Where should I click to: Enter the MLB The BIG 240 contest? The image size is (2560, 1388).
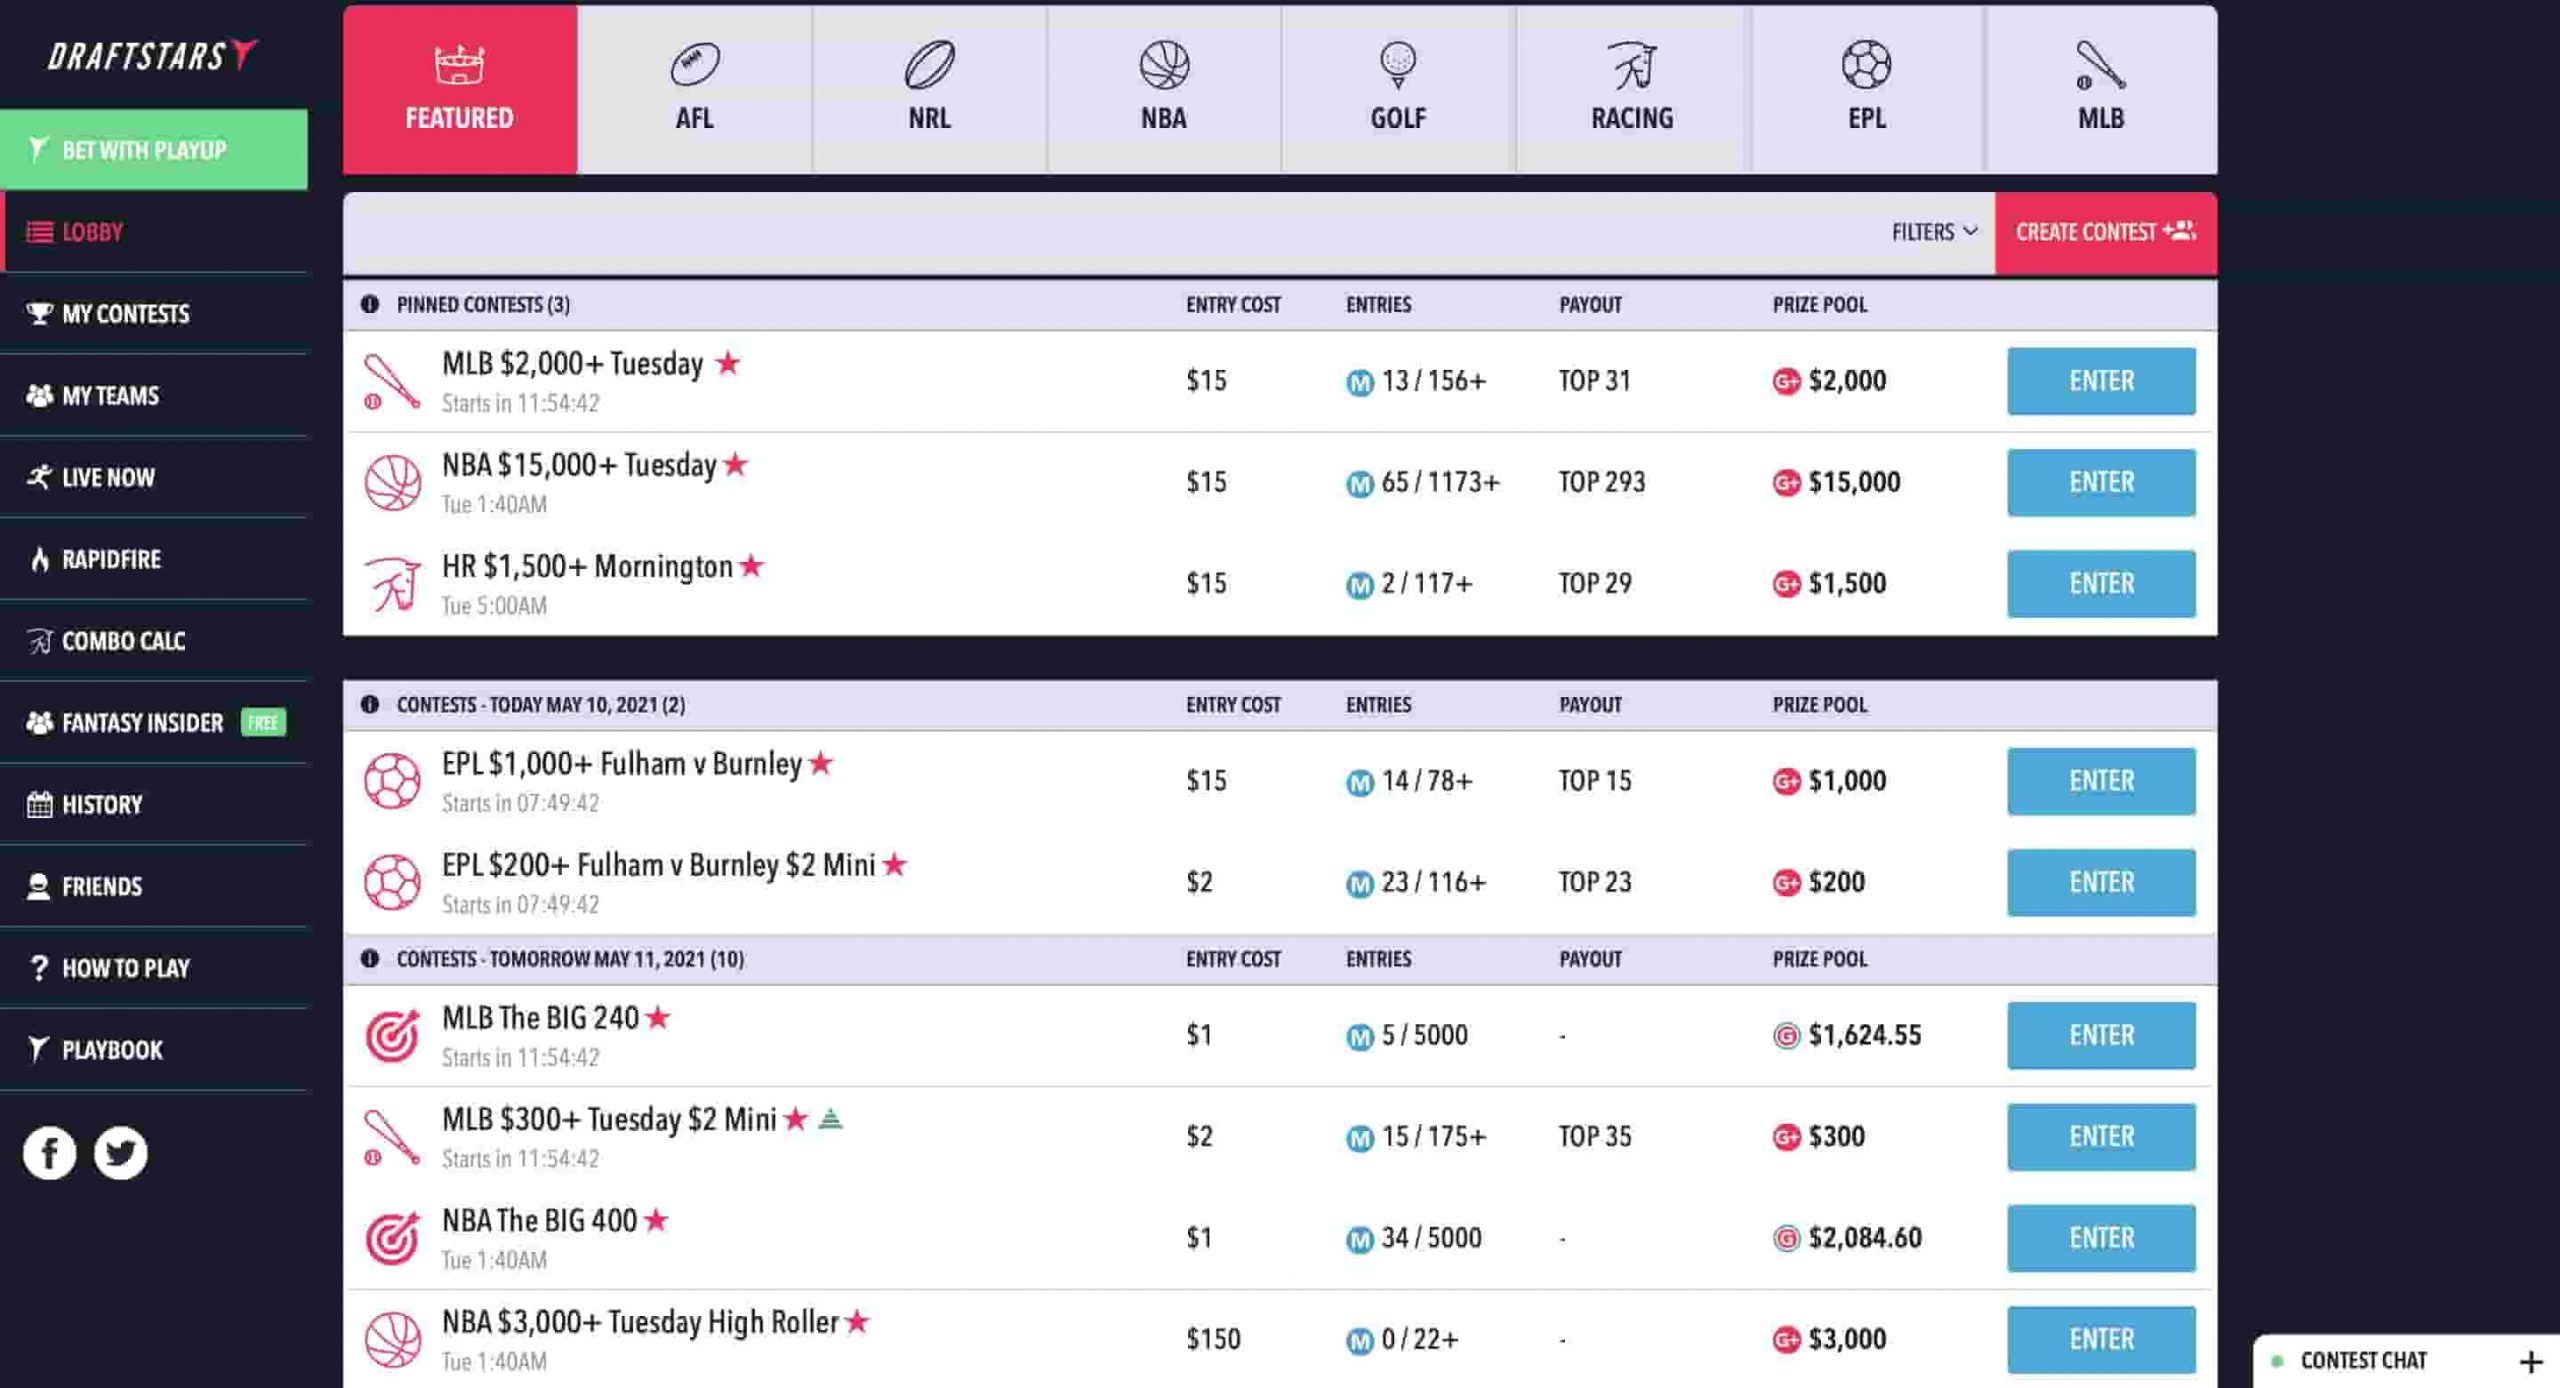point(2100,1035)
